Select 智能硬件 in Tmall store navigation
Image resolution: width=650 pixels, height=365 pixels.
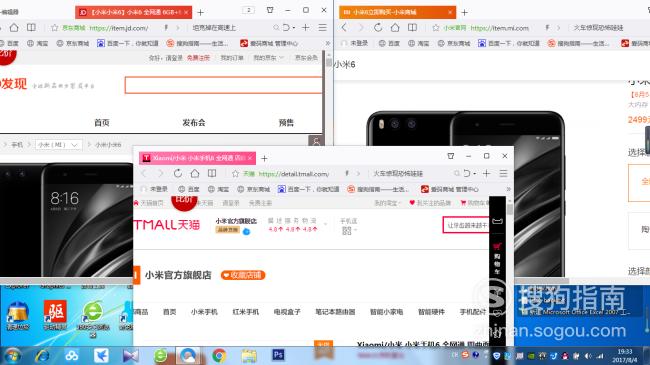431,312
